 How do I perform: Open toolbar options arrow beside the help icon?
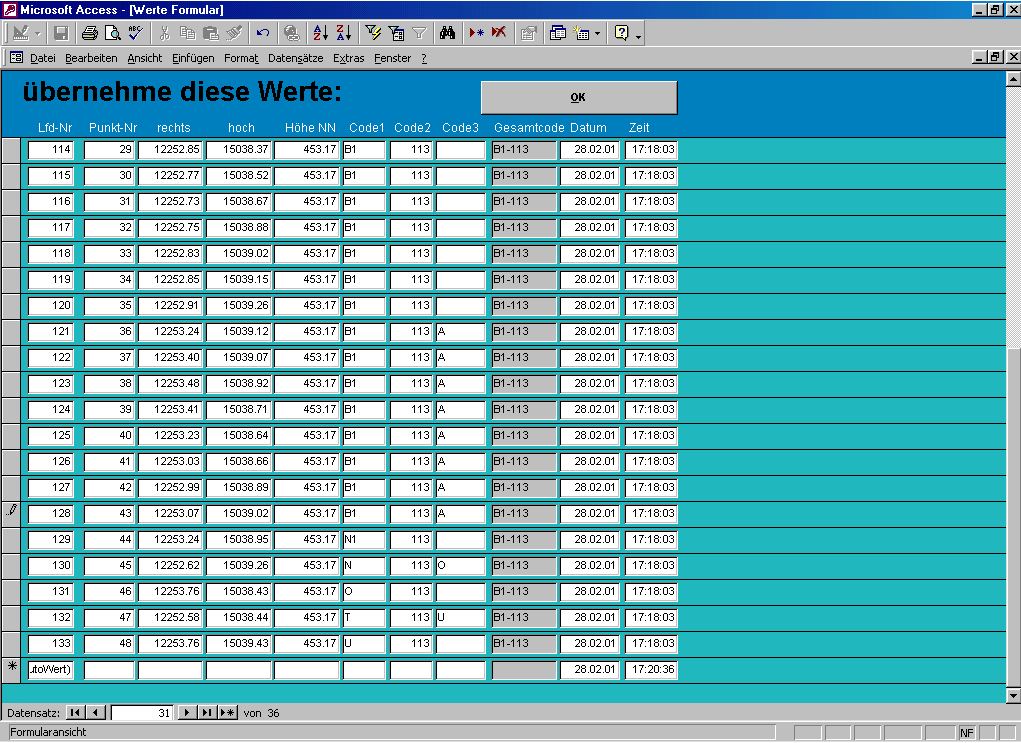pyautogui.click(x=638, y=34)
